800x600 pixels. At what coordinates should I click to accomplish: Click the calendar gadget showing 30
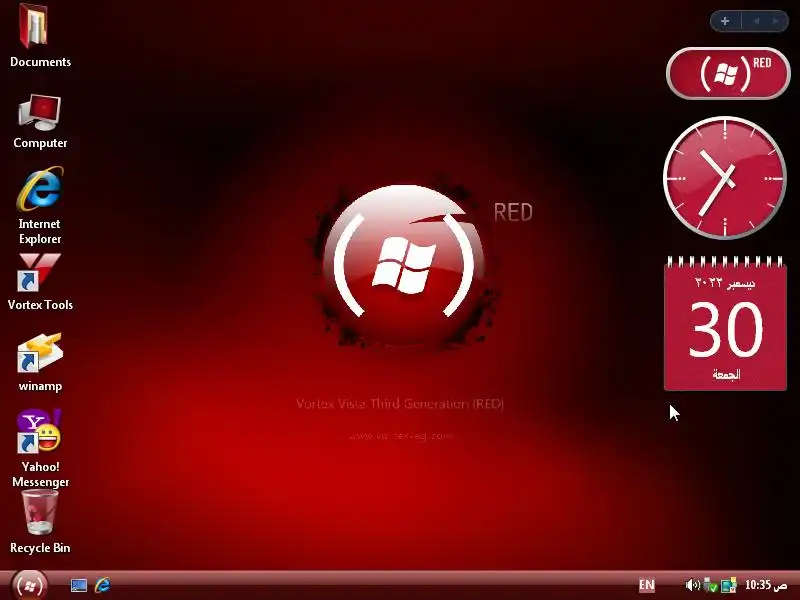pyautogui.click(x=725, y=323)
